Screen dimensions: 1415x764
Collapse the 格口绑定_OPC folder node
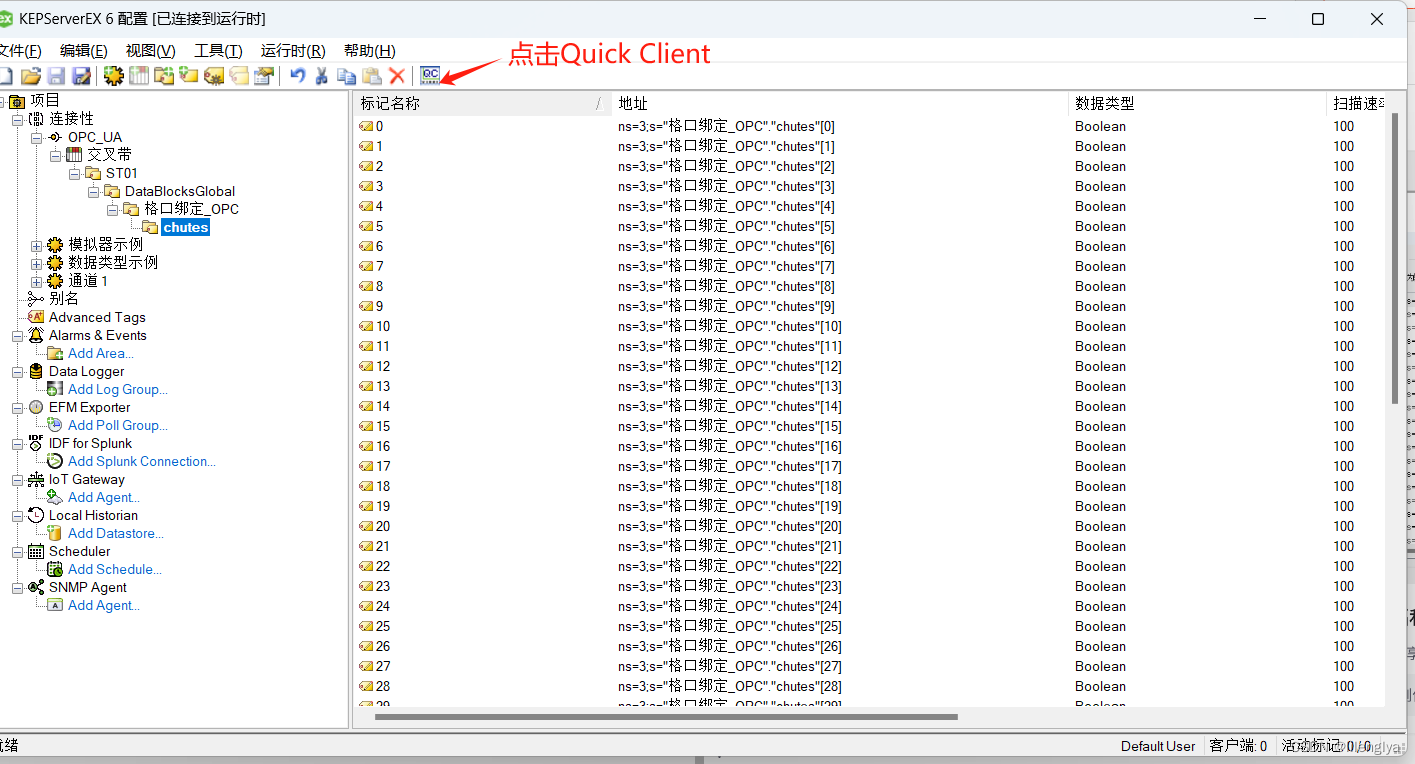(x=112, y=209)
